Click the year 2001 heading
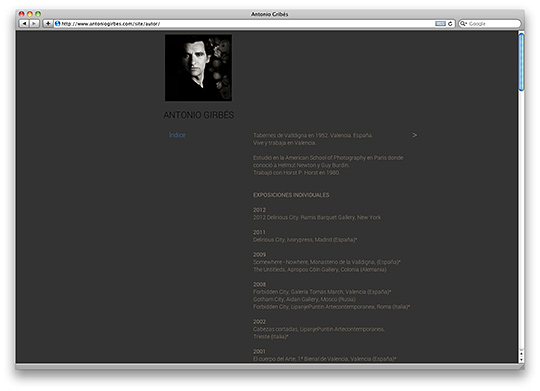The width and height of the screenshot is (540, 391). point(259,351)
